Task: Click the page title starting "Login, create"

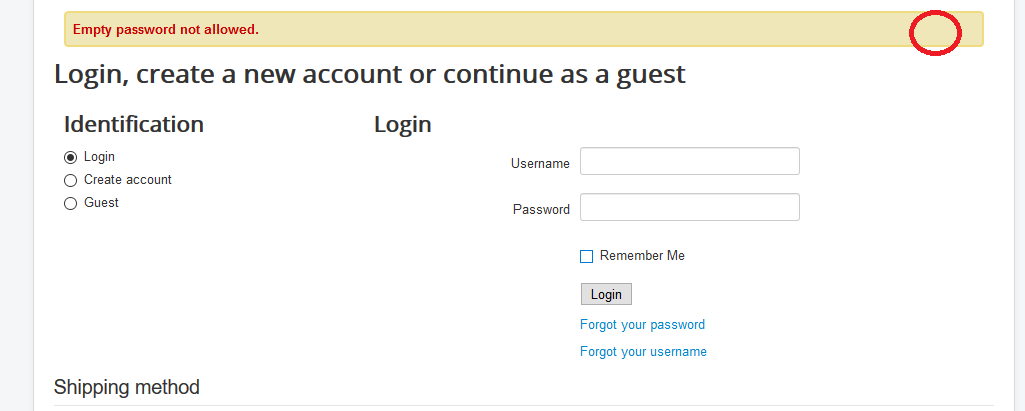Action: [x=370, y=73]
